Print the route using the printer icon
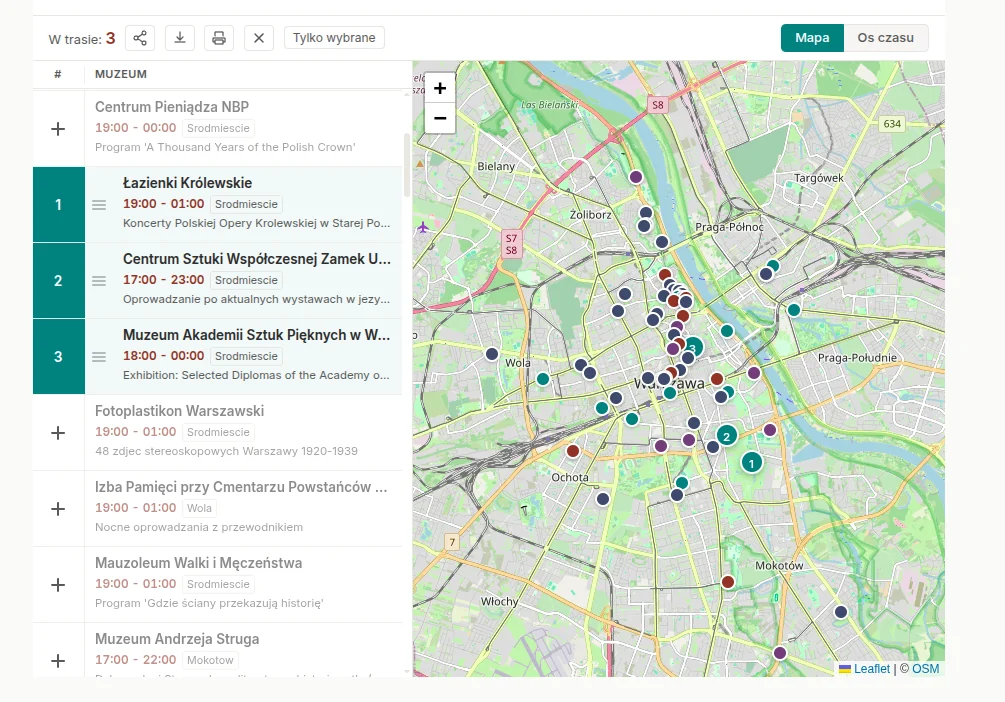 (x=219, y=38)
